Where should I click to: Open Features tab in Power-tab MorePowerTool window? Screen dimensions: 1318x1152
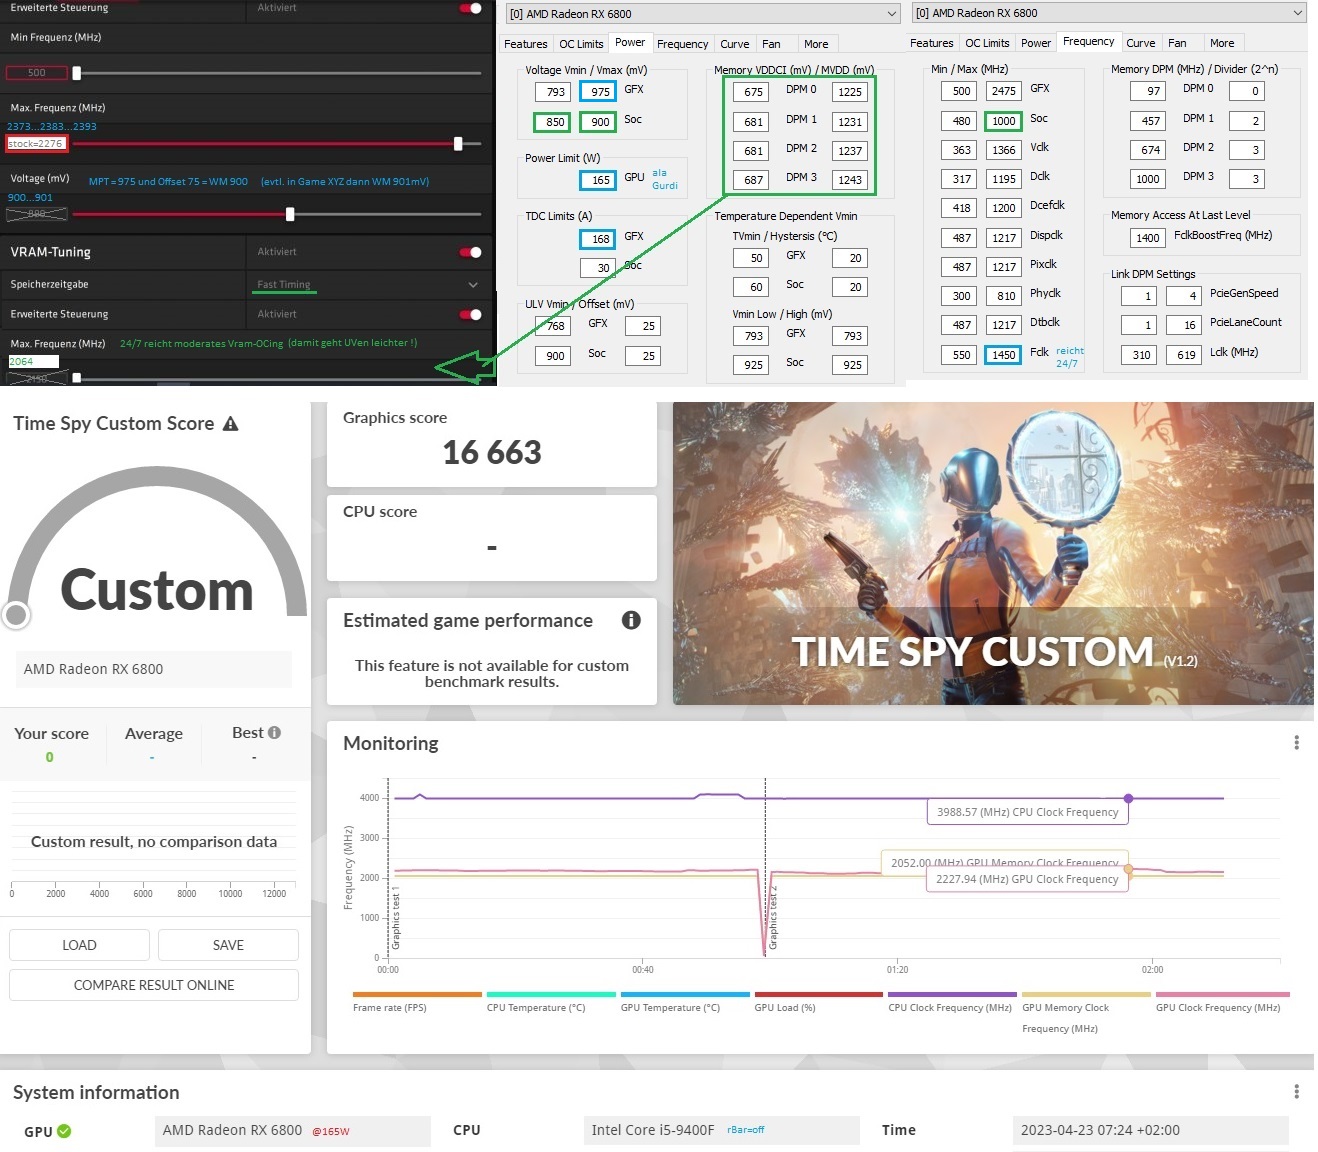[x=526, y=44]
